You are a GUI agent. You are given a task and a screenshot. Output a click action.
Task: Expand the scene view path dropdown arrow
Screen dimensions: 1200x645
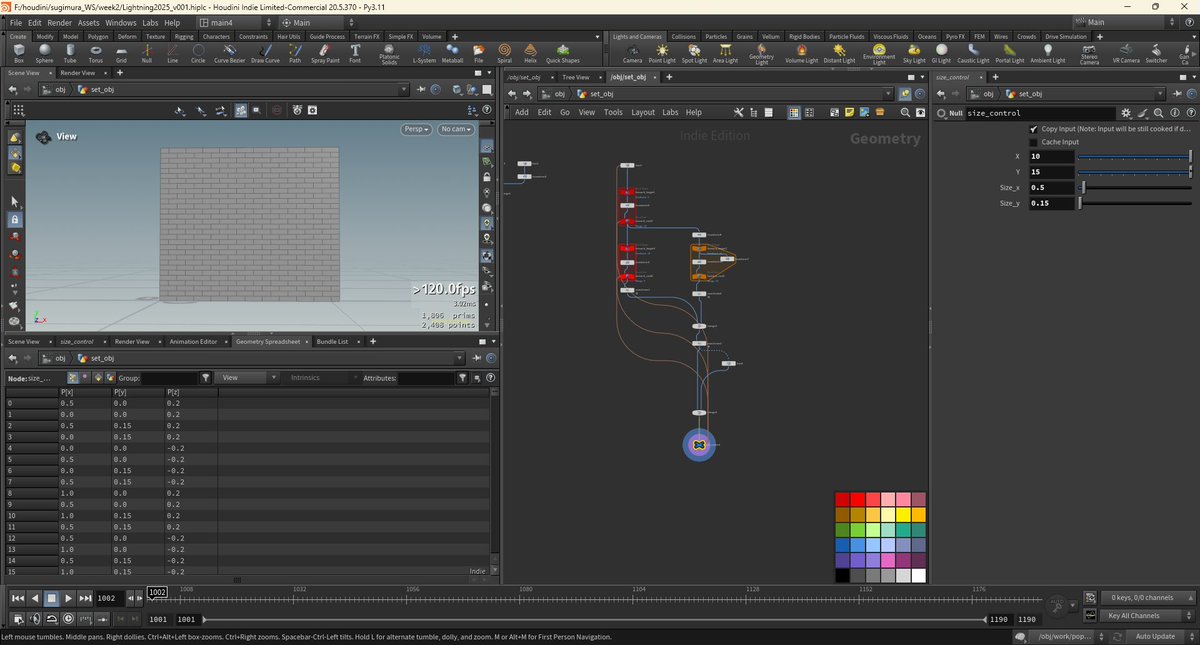click(403, 90)
